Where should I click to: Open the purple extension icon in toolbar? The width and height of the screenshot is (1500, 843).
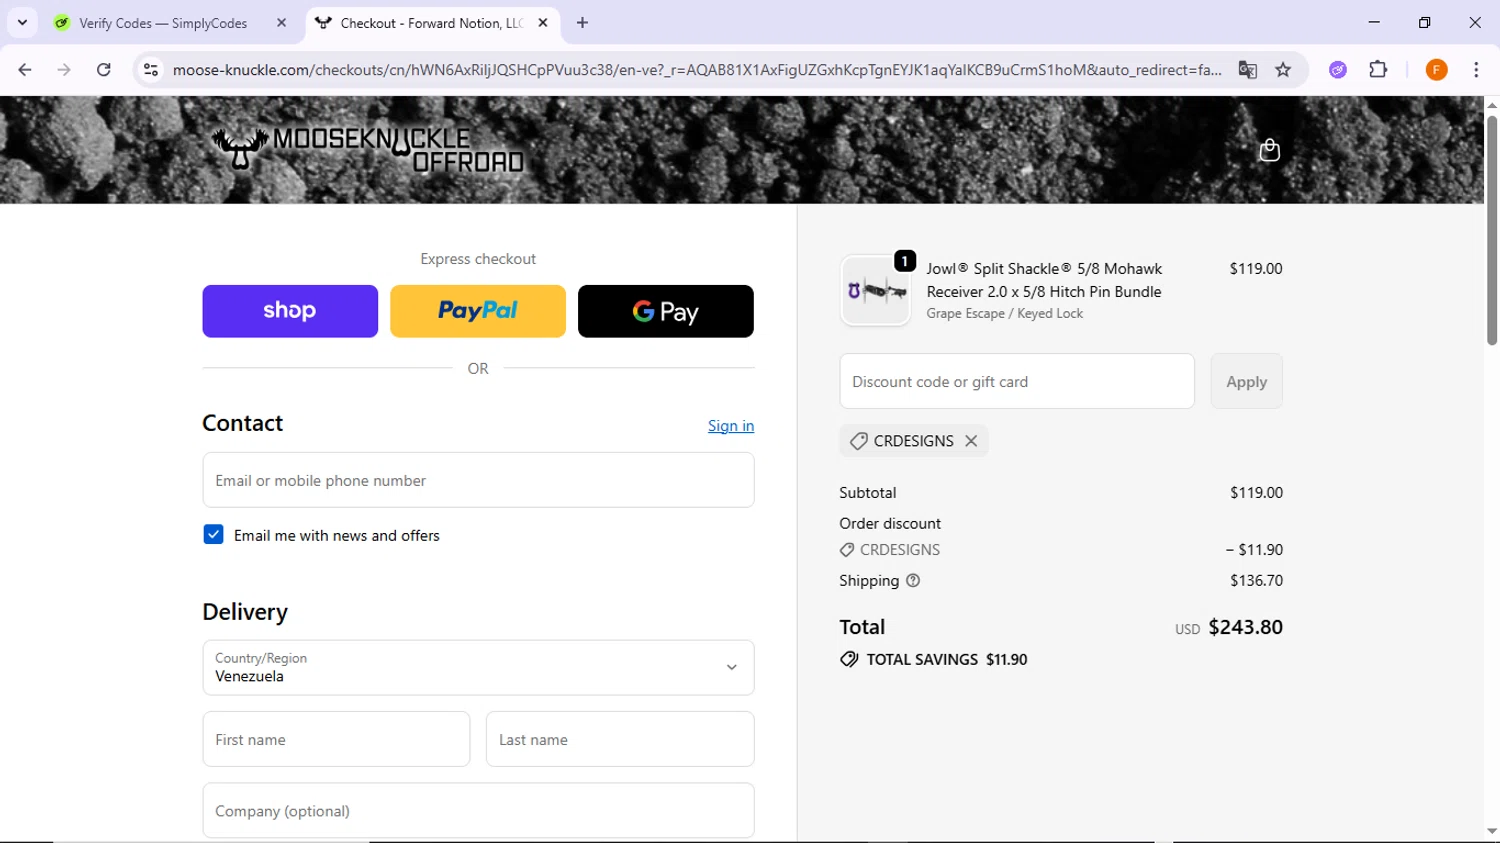(1338, 70)
